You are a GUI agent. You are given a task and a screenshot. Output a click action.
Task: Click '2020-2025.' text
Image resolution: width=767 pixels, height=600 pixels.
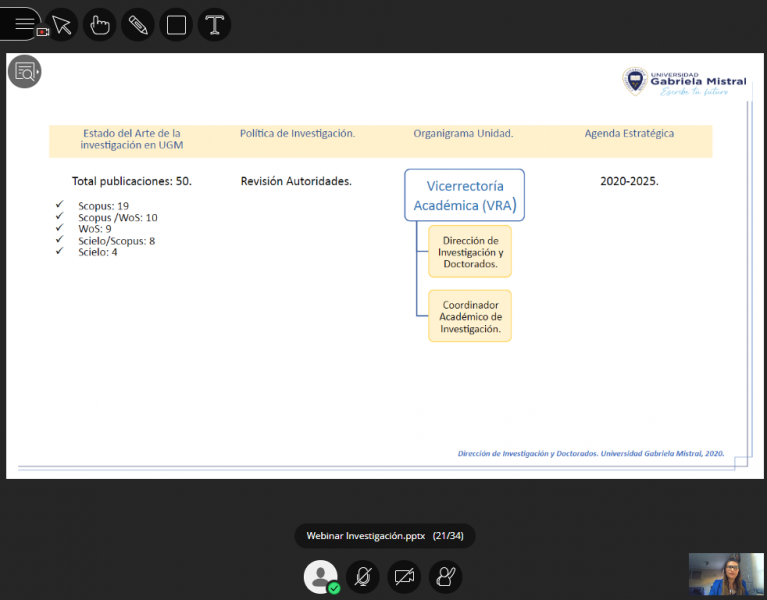629,181
